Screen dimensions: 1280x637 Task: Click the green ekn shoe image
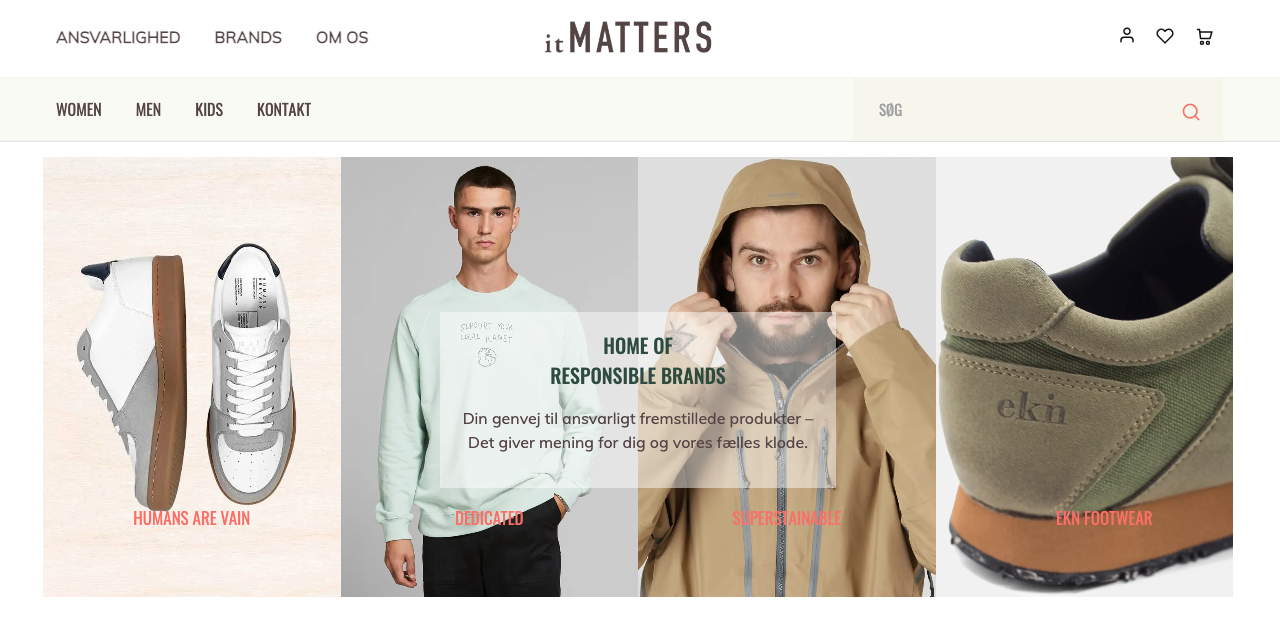click(x=1085, y=377)
